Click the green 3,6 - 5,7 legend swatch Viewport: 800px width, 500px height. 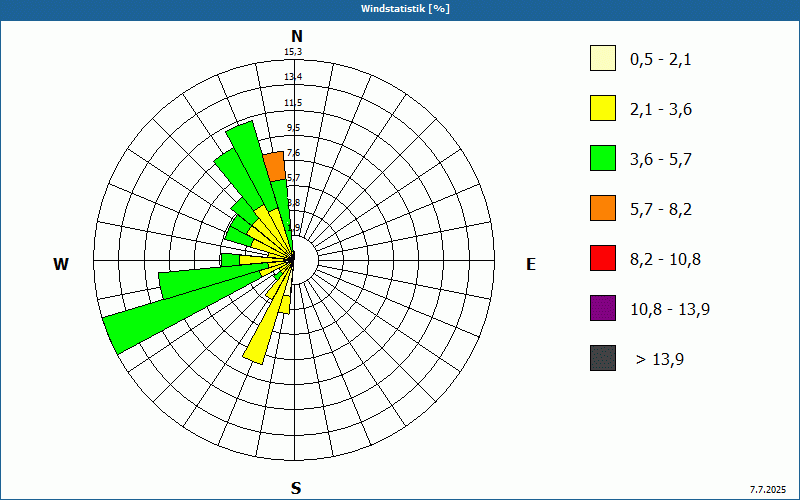tap(603, 158)
